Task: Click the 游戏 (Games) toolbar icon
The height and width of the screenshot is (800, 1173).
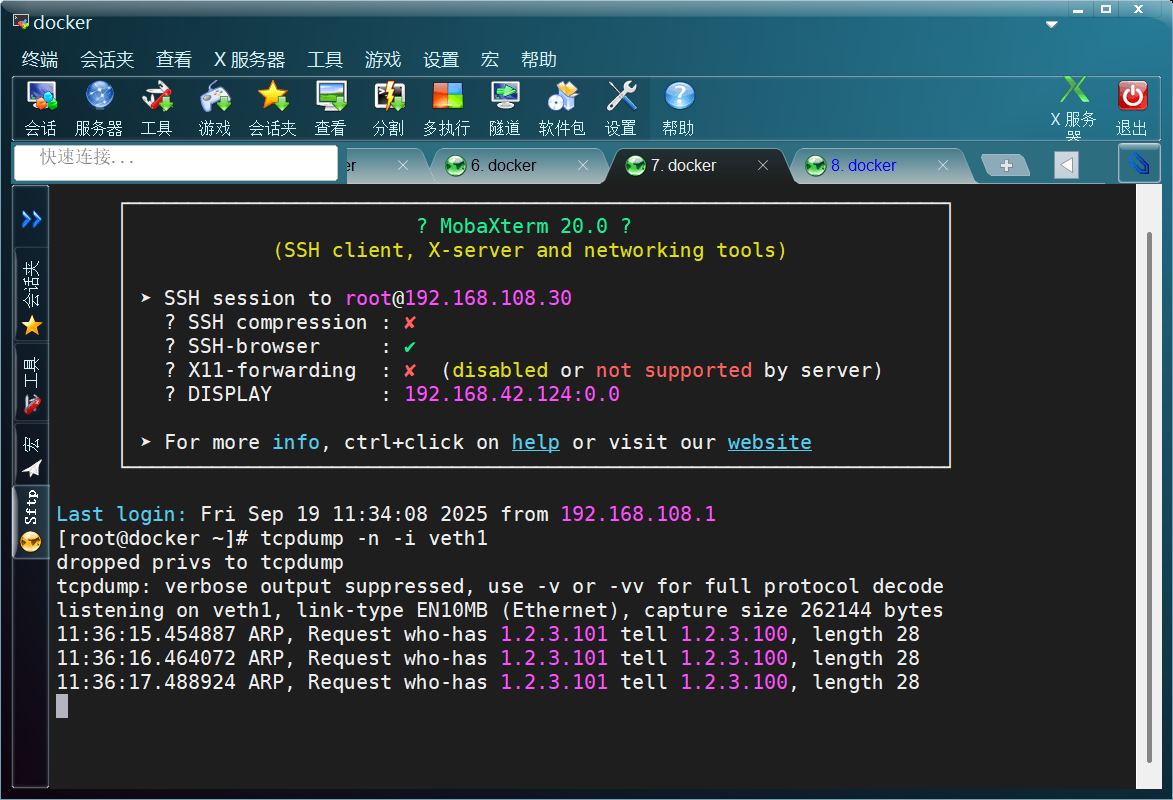Action: (x=215, y=109)
